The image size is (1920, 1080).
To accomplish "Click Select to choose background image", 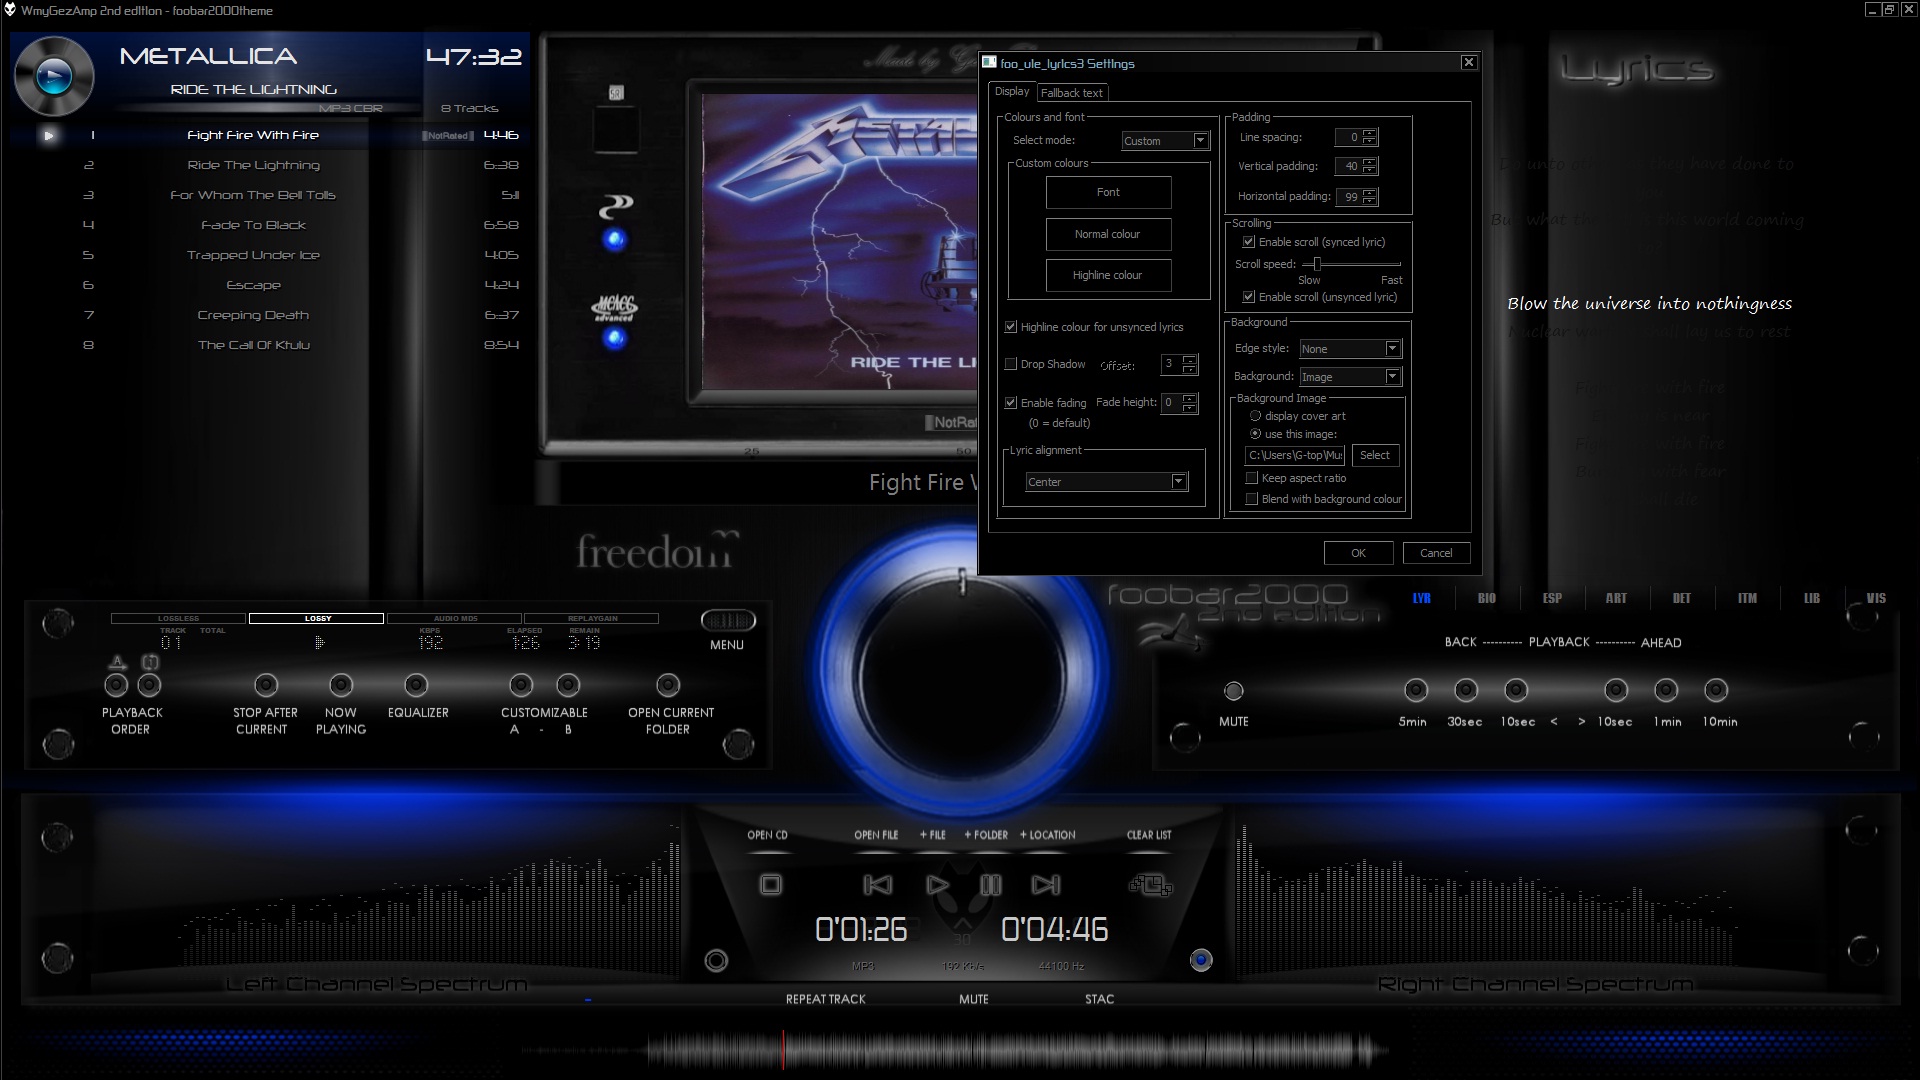I will (x=1375, y=455).
